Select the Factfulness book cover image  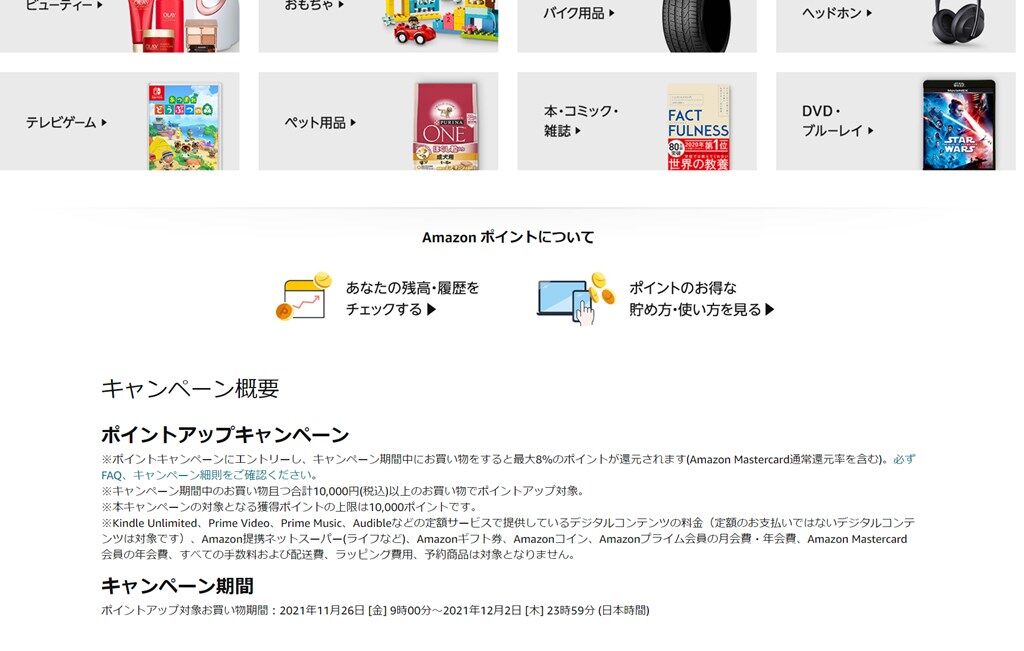point(698,127)
